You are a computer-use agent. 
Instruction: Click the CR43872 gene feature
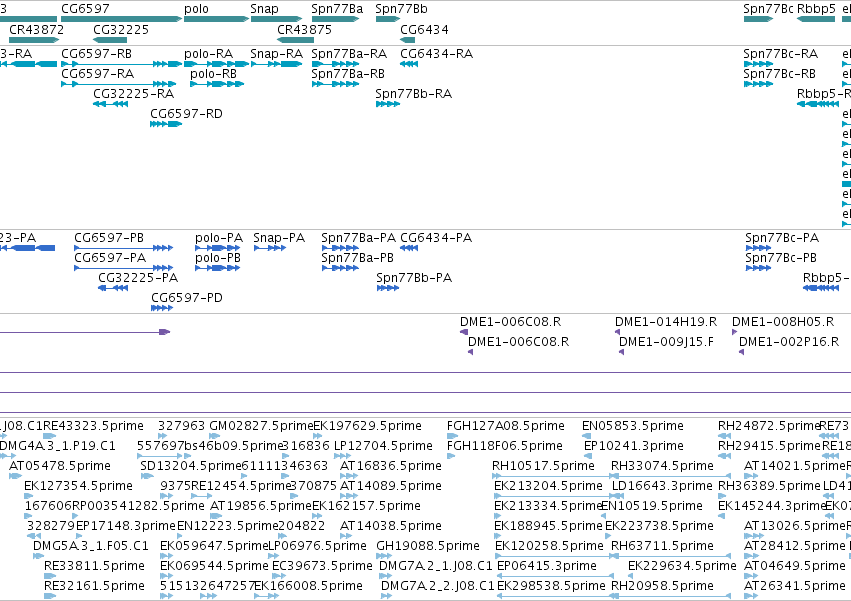34,40
